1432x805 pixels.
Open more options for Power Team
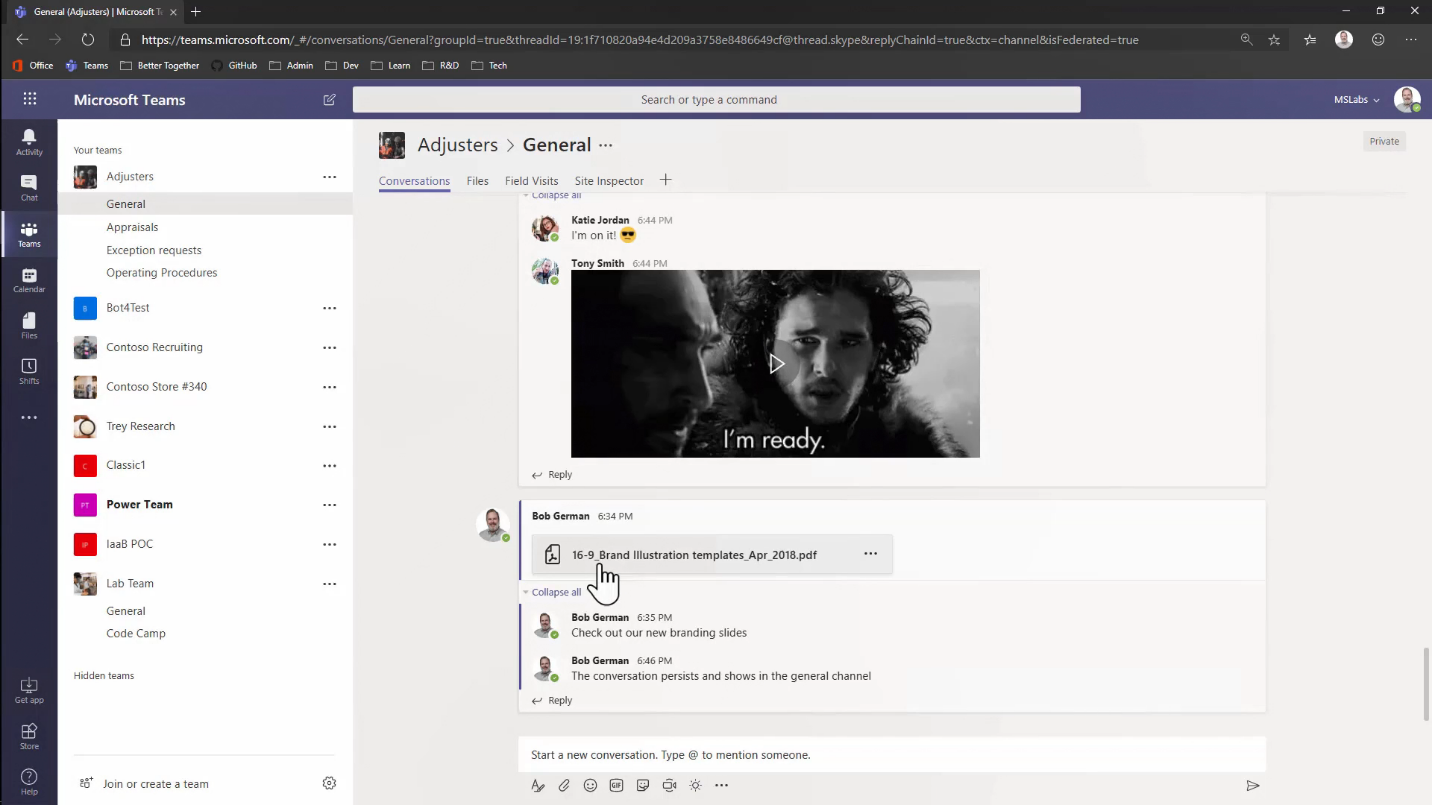pos(329,505)
